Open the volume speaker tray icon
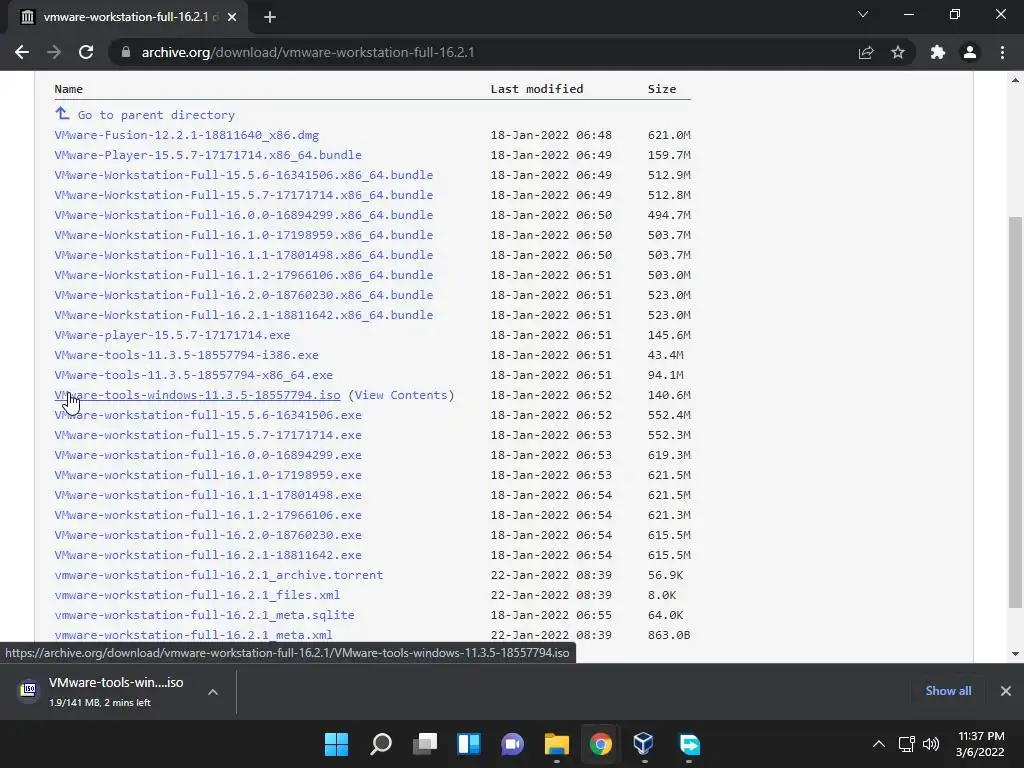The image size is (1024, 768). (x=931, y=744)
